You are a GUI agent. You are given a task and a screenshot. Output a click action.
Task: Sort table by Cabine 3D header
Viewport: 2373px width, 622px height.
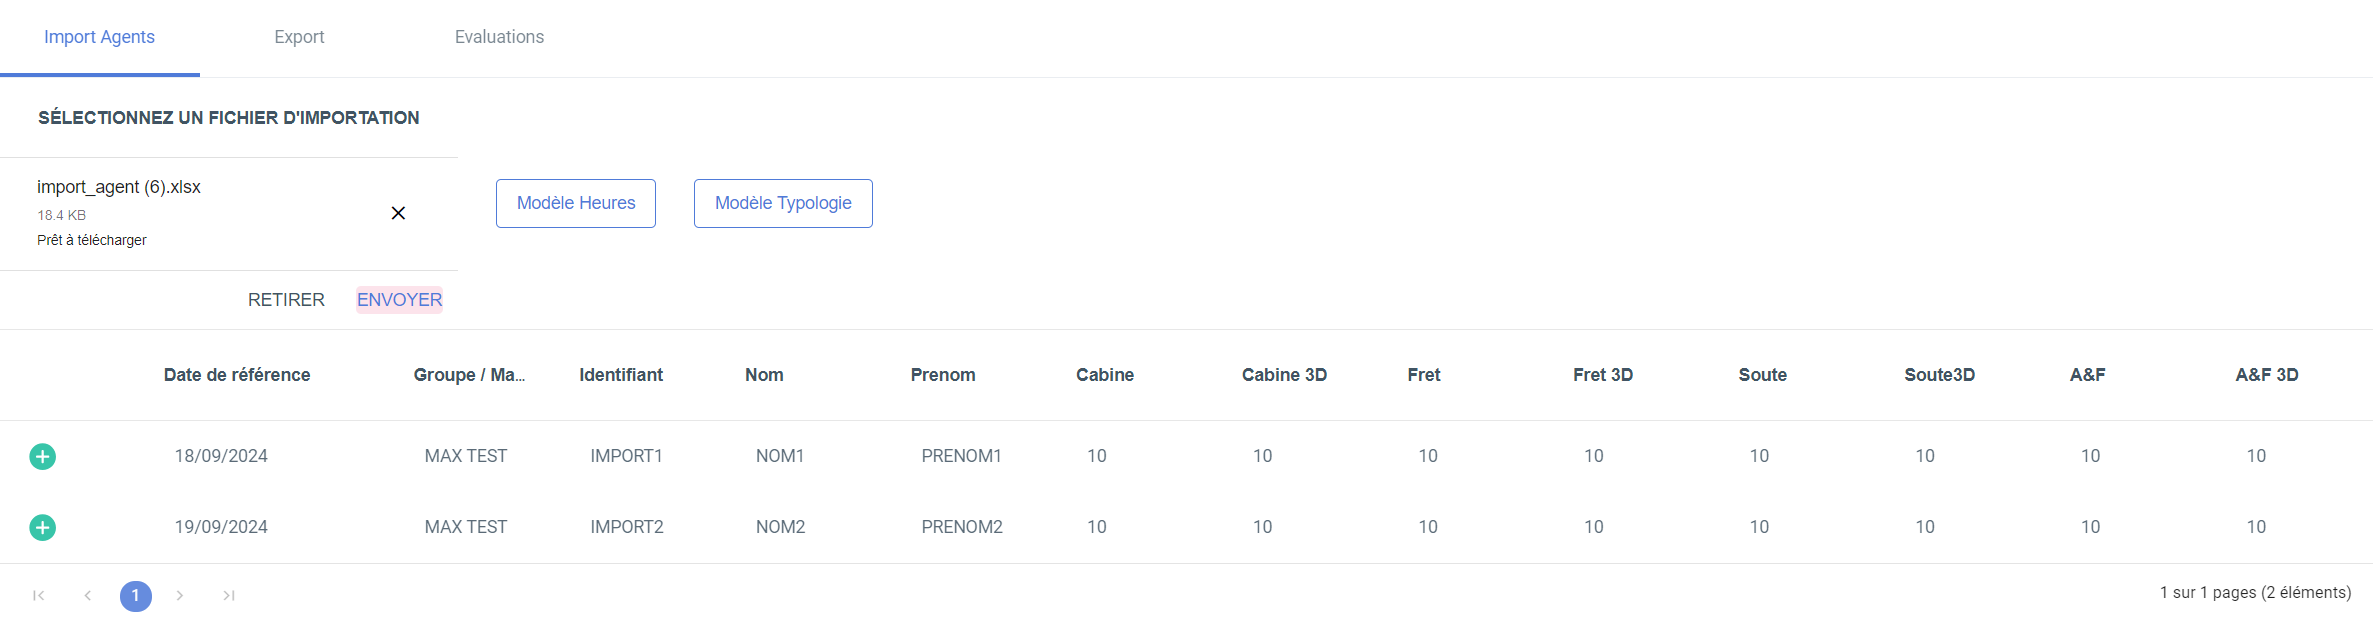click(x=1284, y=375)
